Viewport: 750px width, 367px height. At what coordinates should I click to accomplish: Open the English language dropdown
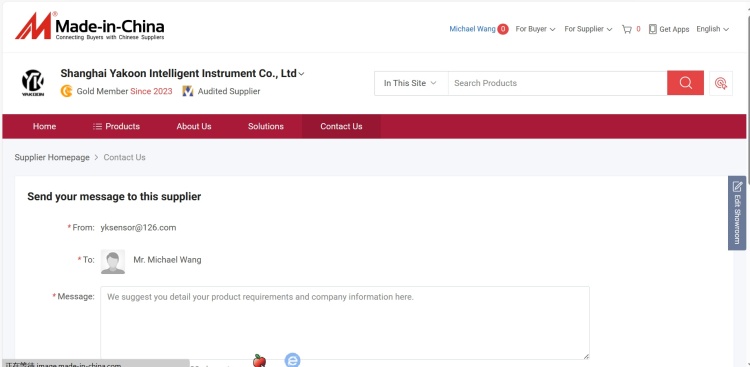click(x=712, y=29)
